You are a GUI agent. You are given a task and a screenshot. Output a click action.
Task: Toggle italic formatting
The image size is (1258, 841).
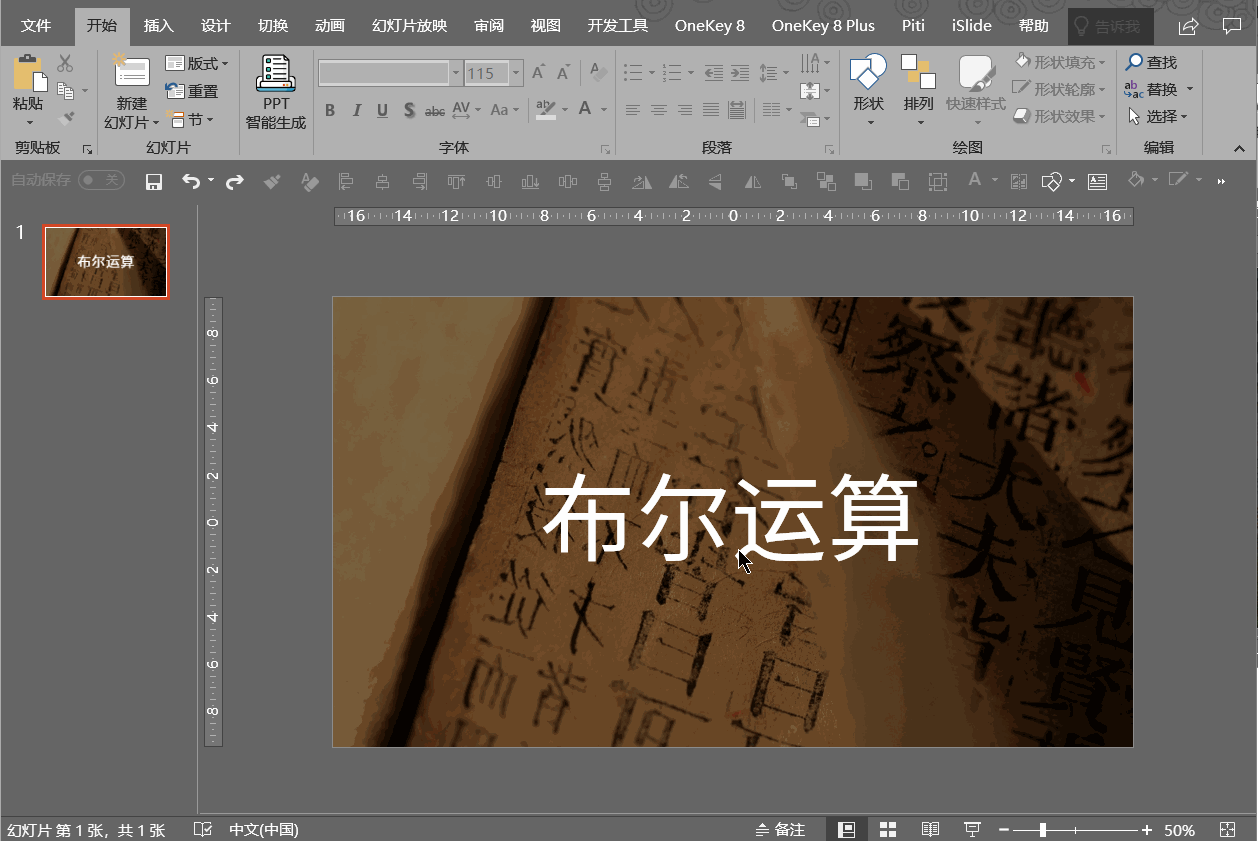pos(356,111)
